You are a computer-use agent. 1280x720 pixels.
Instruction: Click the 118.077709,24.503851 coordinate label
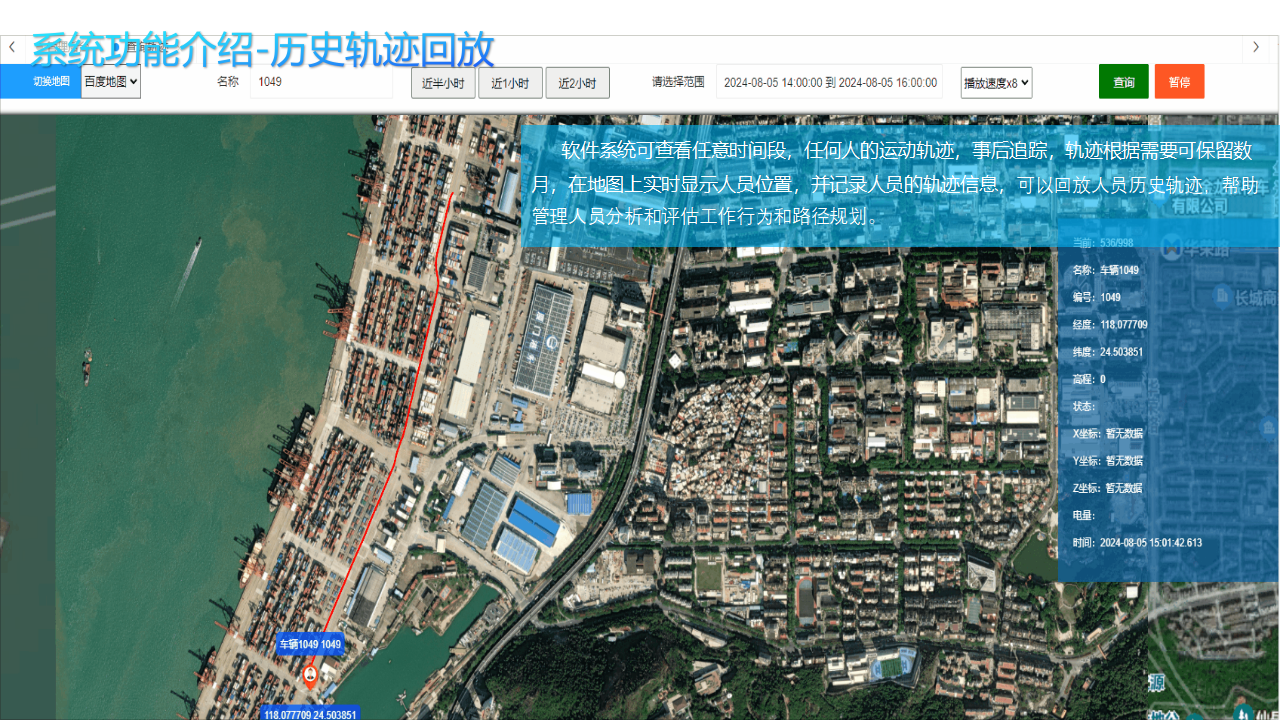pyautogui.click(x=310, y=714)
